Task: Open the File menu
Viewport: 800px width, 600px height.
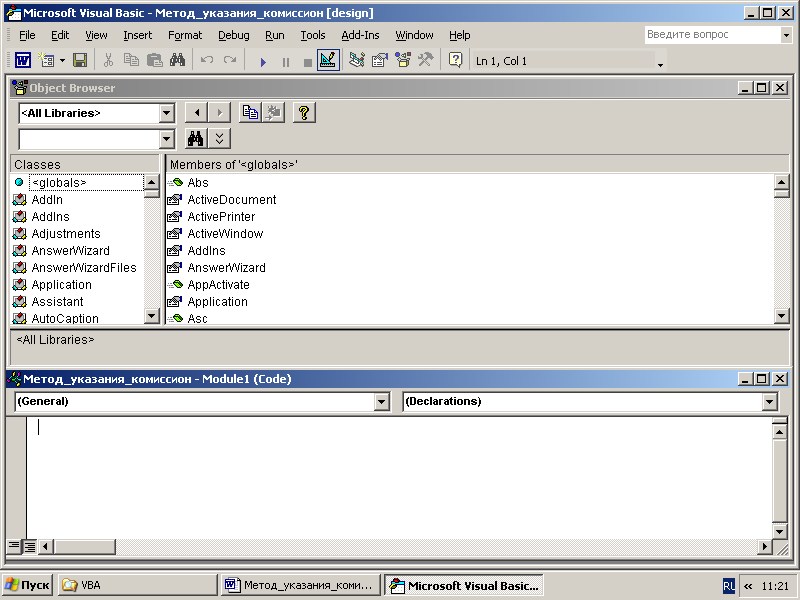Action: tap(27, 35)
